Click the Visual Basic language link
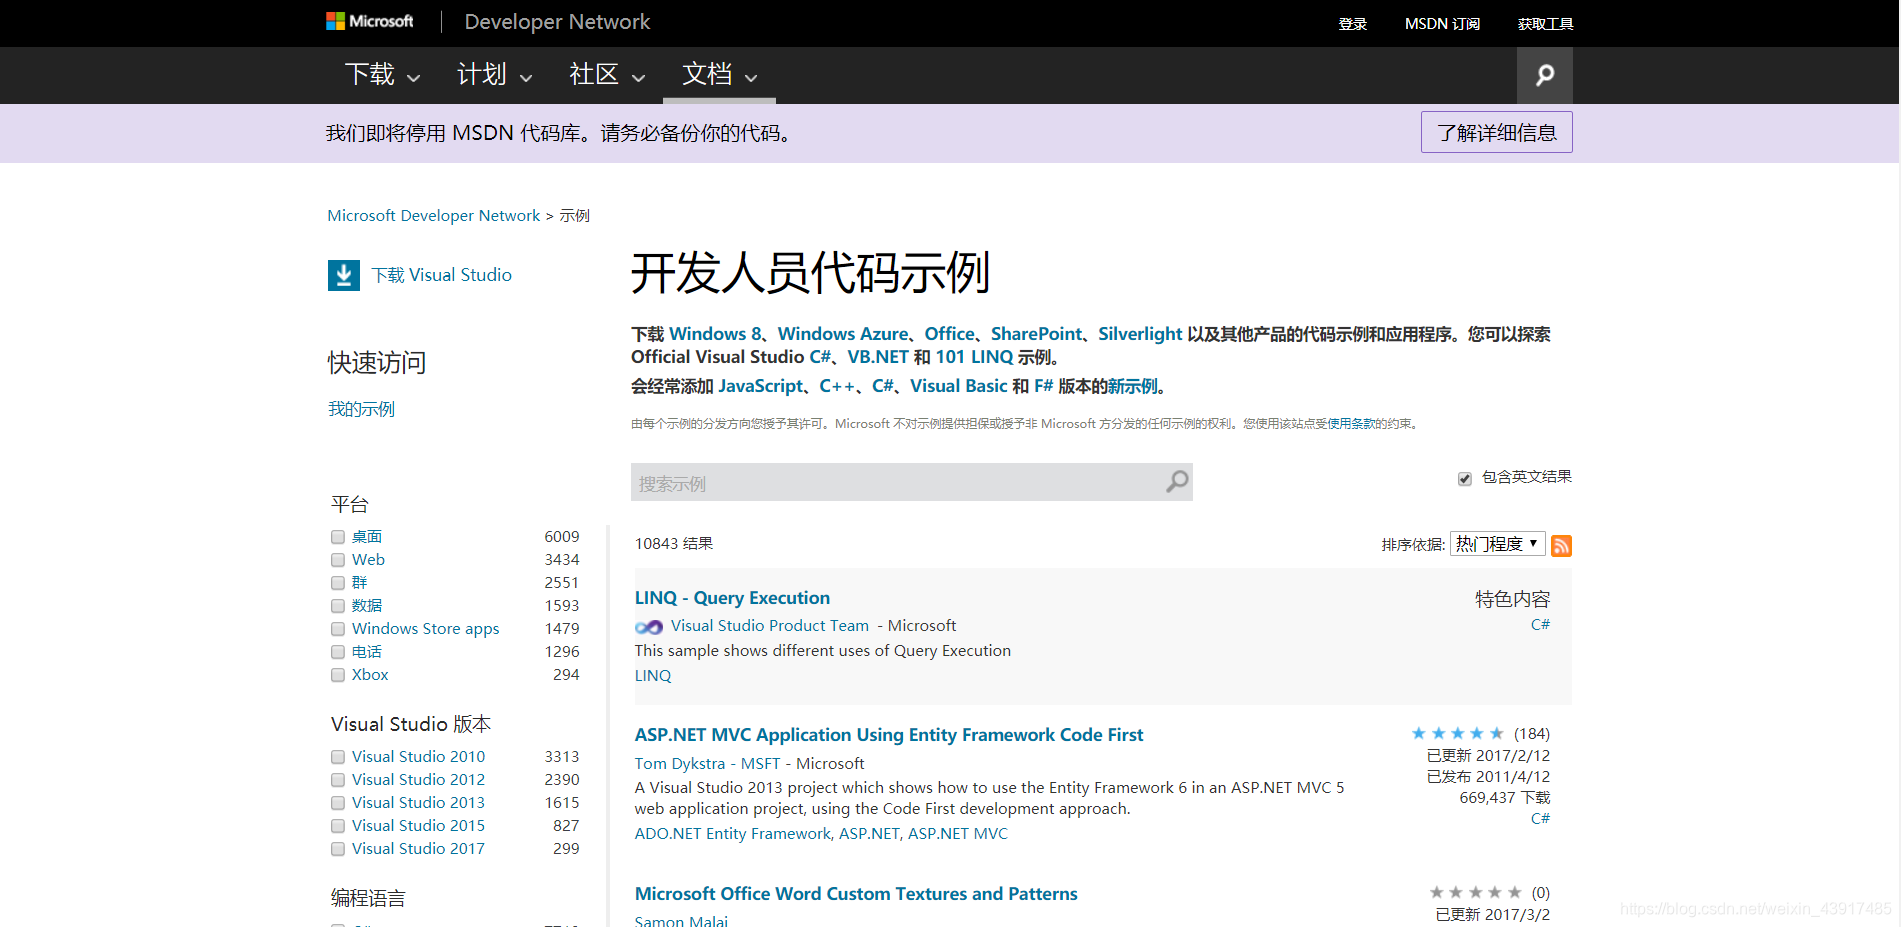 tap(958, 386)
